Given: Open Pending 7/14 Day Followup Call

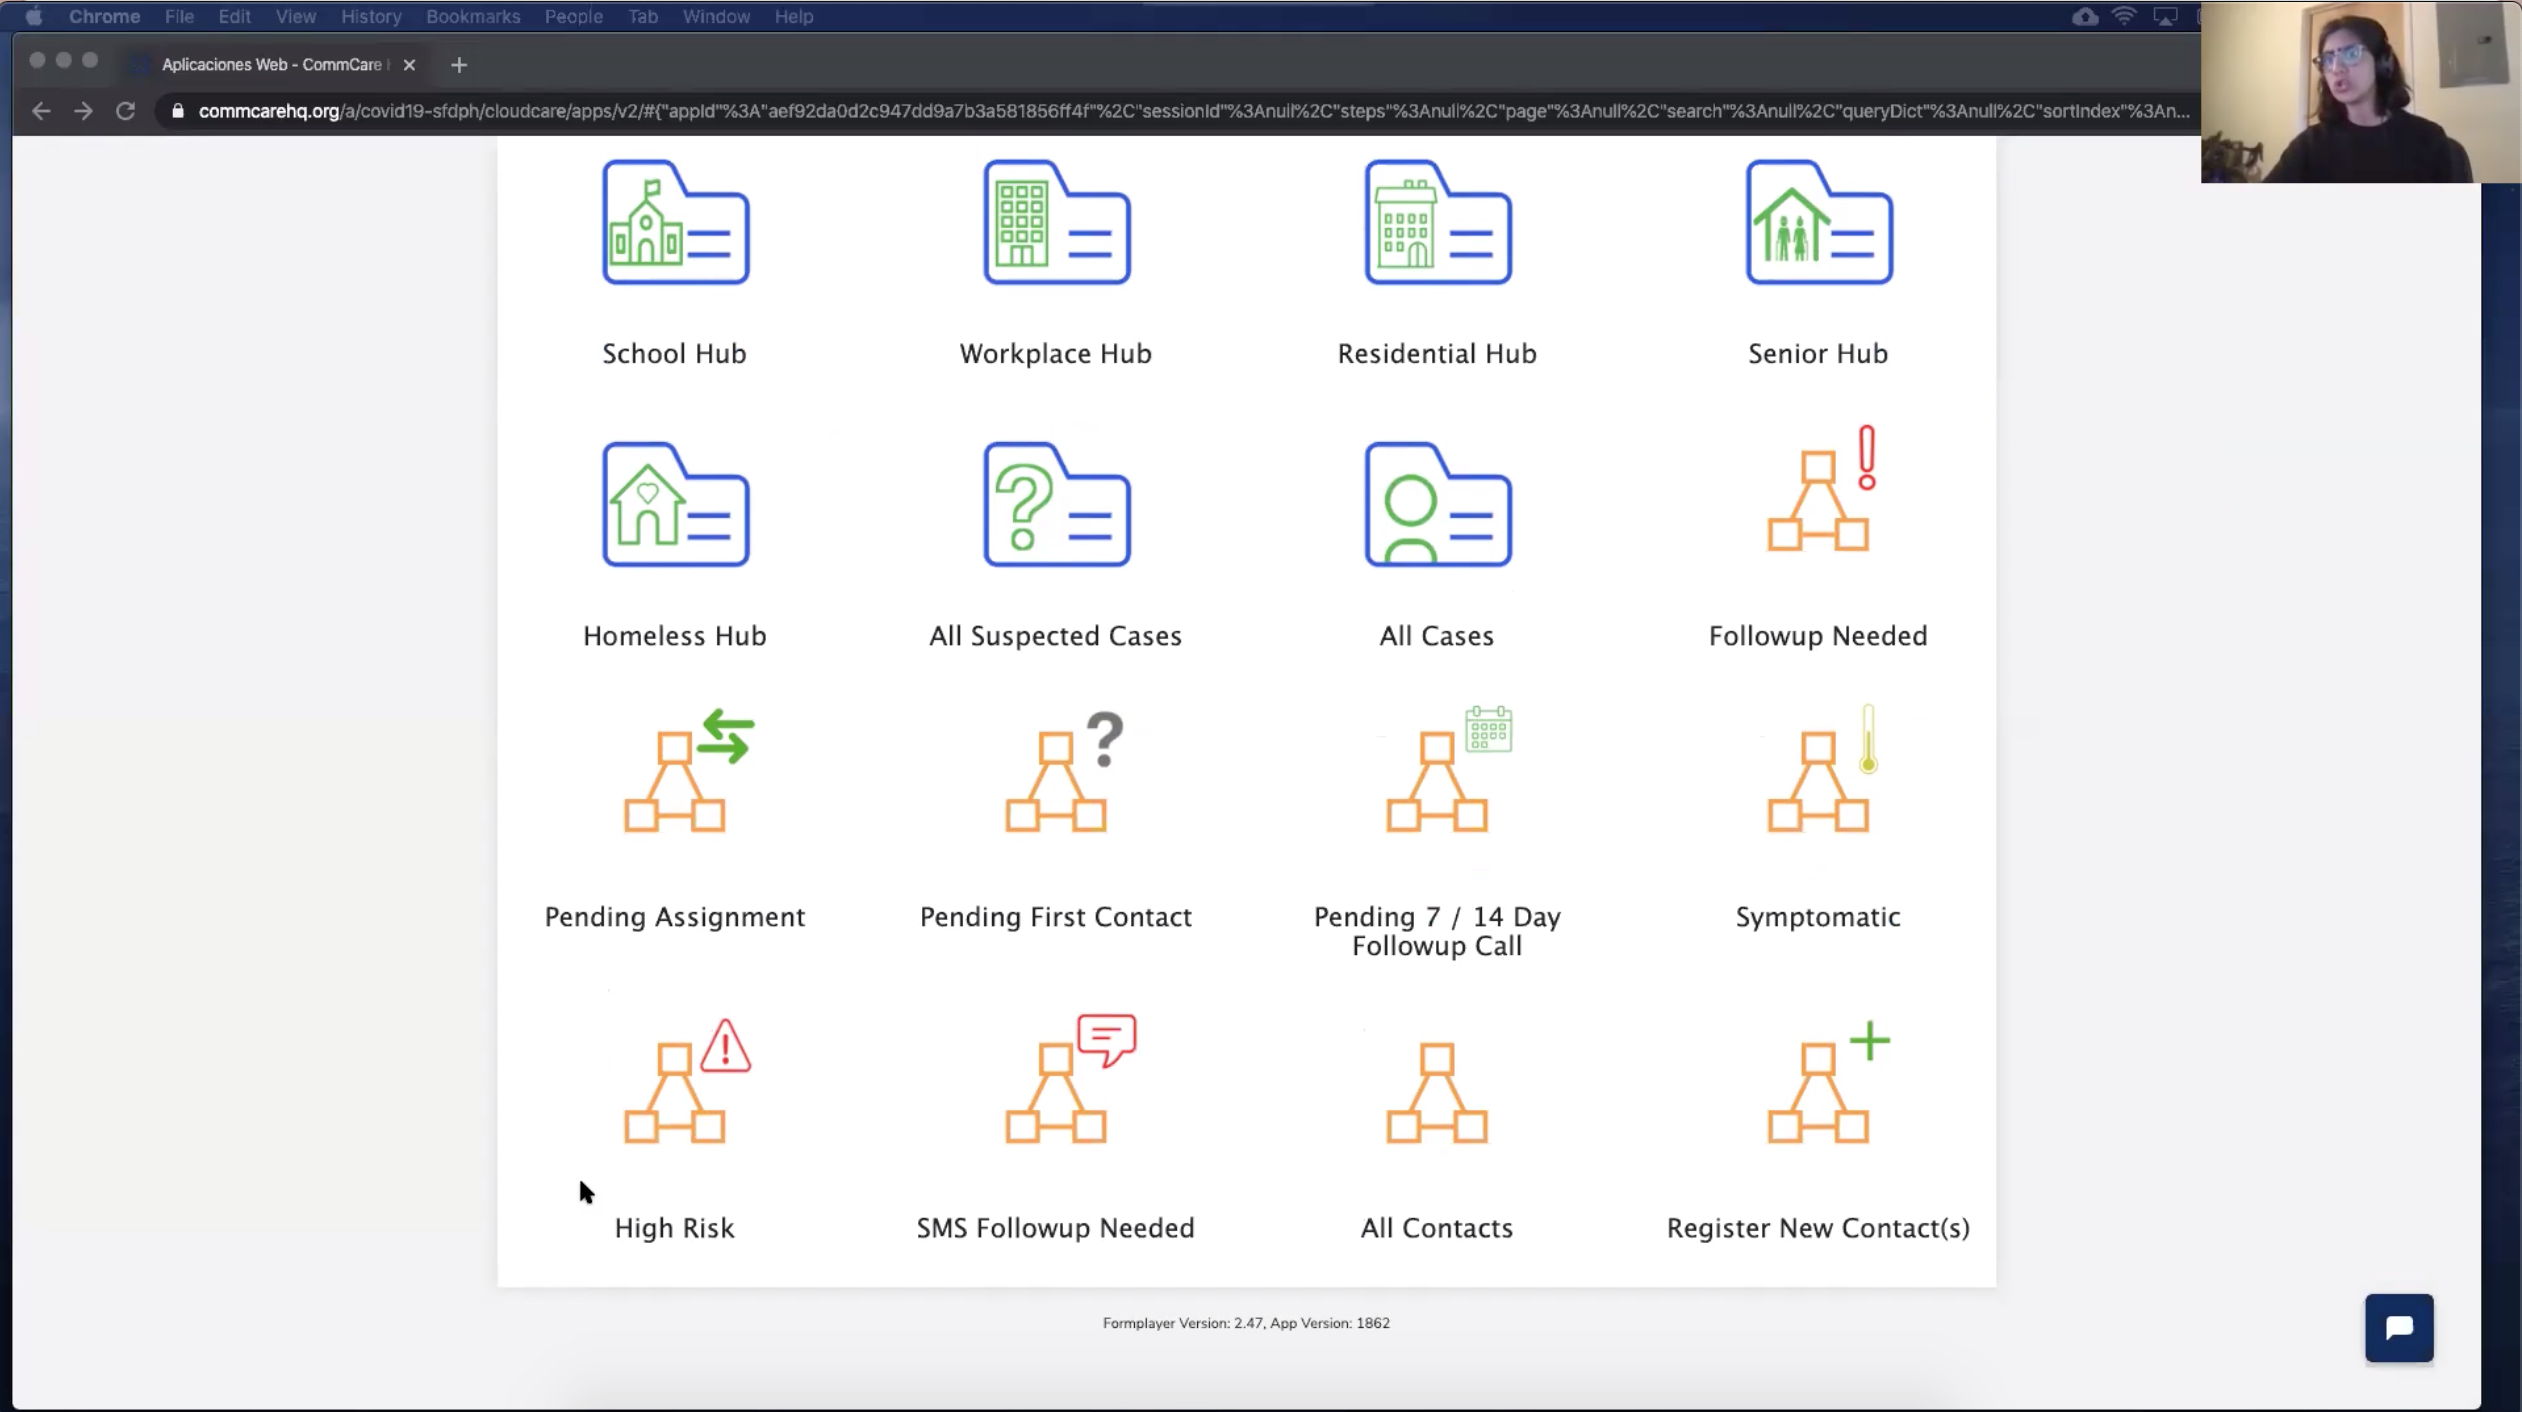Looking at the screenshot, I should click(x=1436, y=832).
